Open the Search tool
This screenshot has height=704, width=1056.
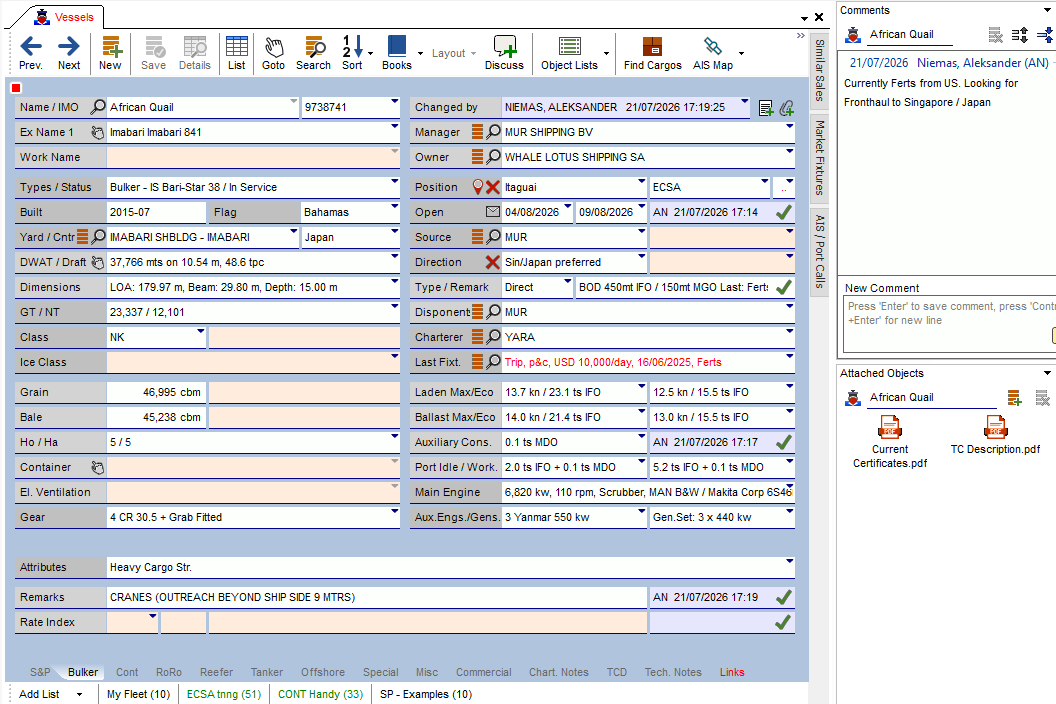[314, 53]
